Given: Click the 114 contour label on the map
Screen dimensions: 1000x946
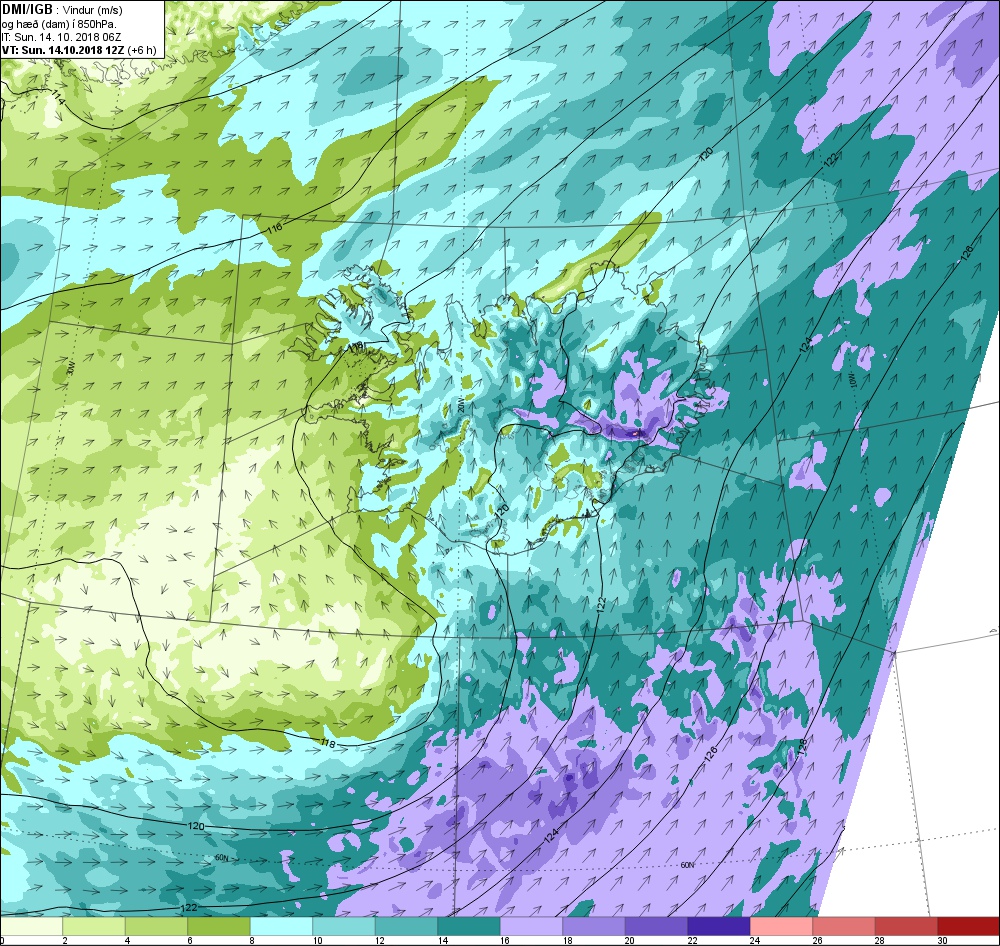Looking at the screenshot, I should (x=58, y=99).
